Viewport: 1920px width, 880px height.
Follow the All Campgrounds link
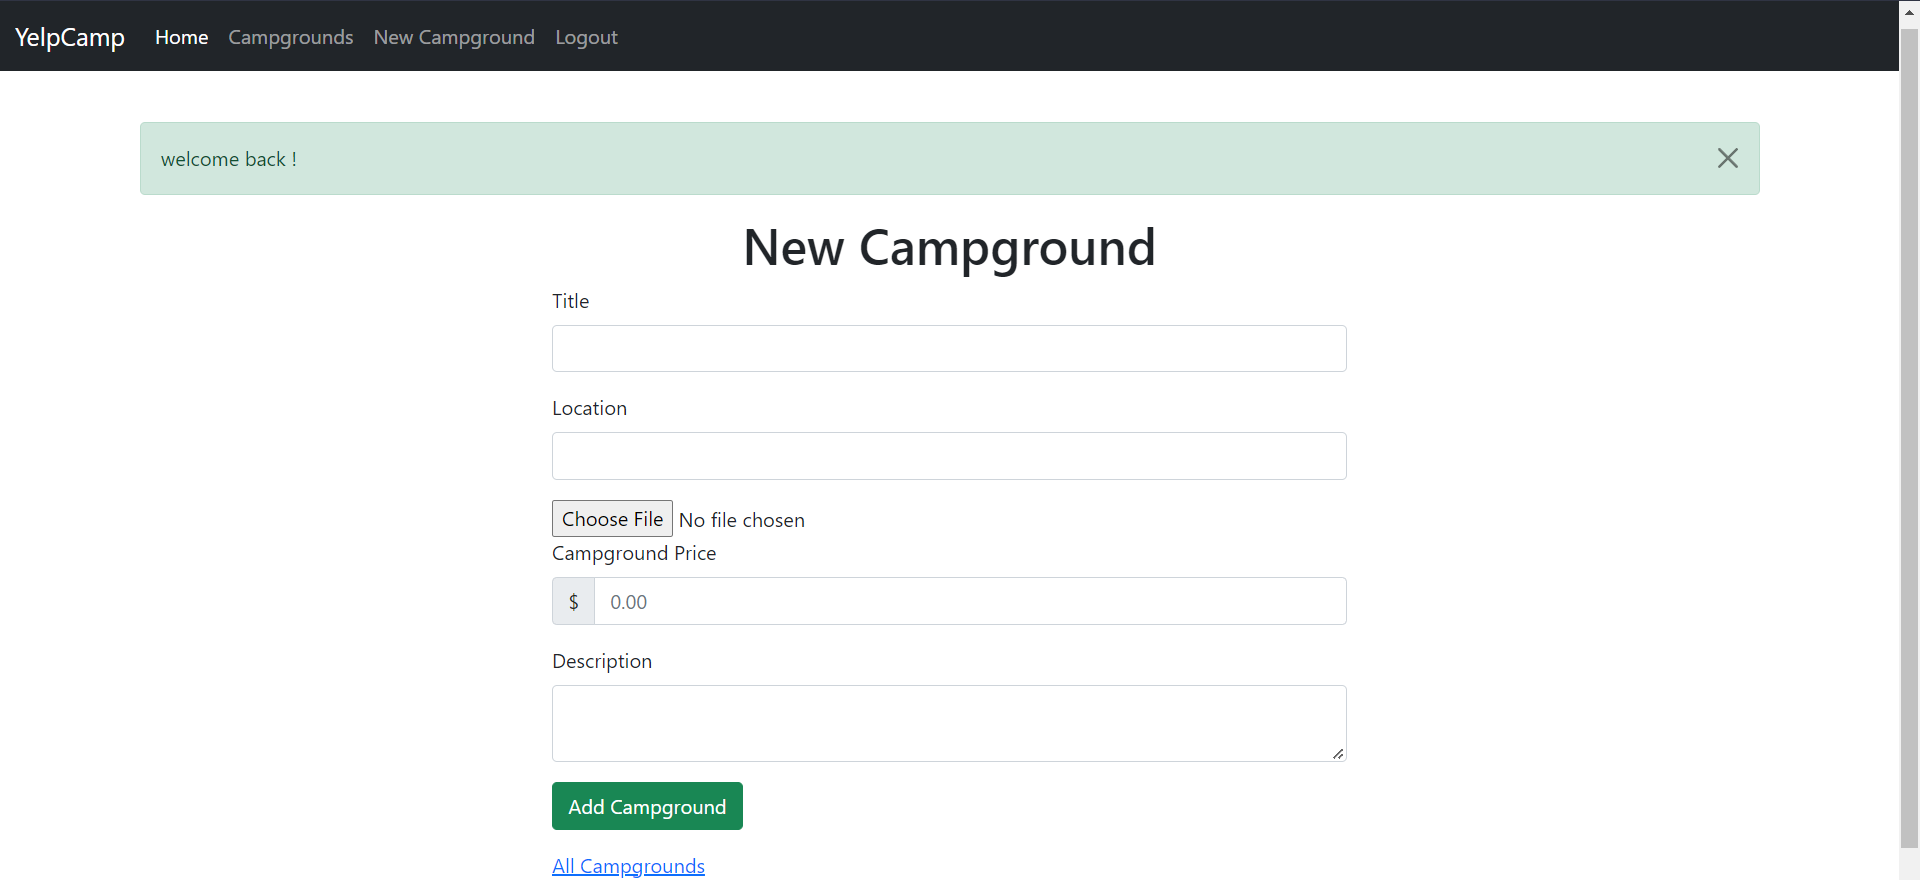point(628,866)
